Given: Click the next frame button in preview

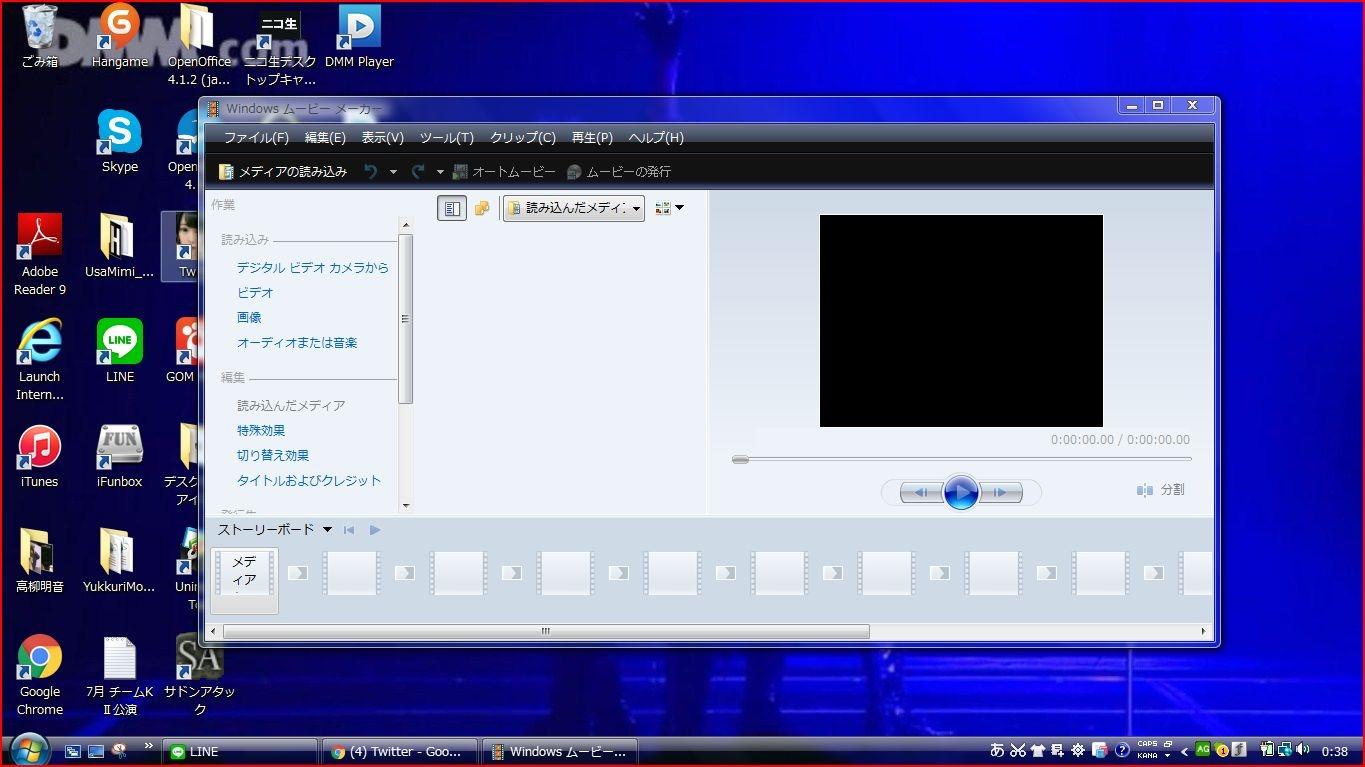Looking at the screenshot, I should pos(1001,492).
